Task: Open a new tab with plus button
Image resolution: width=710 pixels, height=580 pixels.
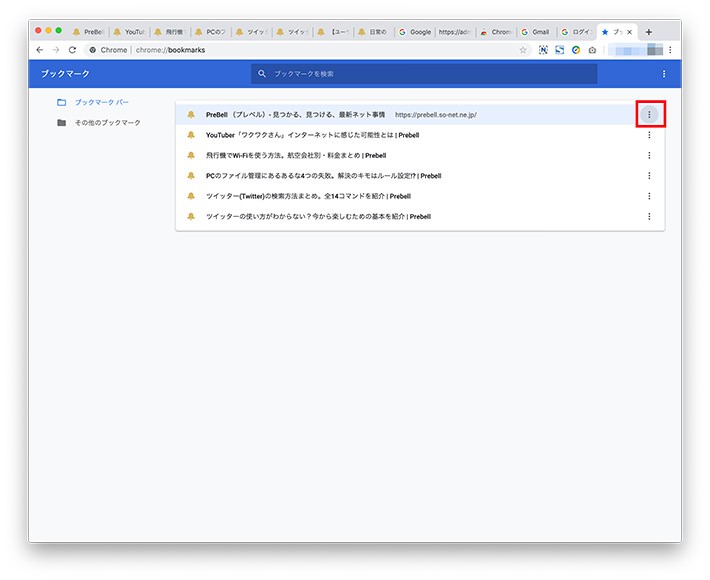Action: tap(649, 32)
